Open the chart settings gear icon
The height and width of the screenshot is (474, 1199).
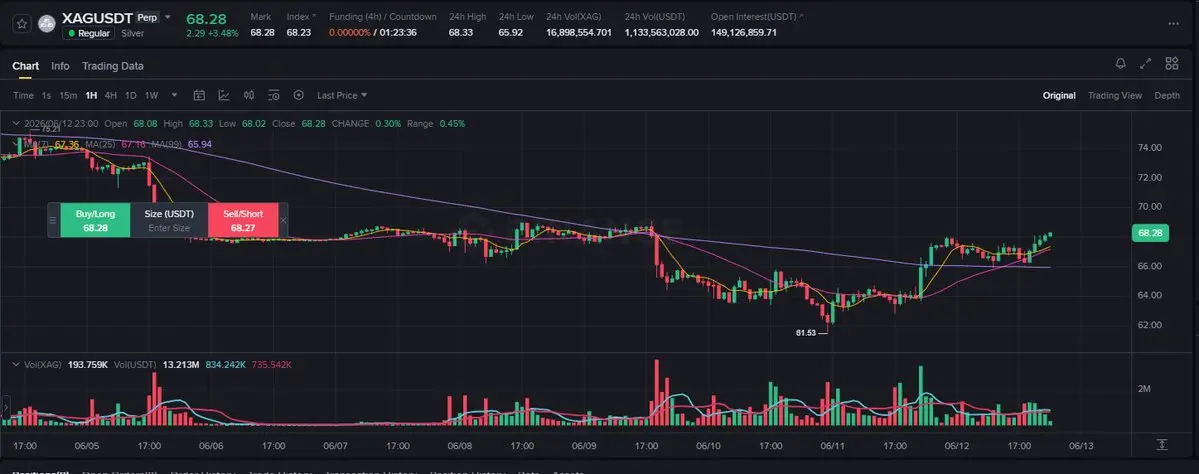coord(298,96)
